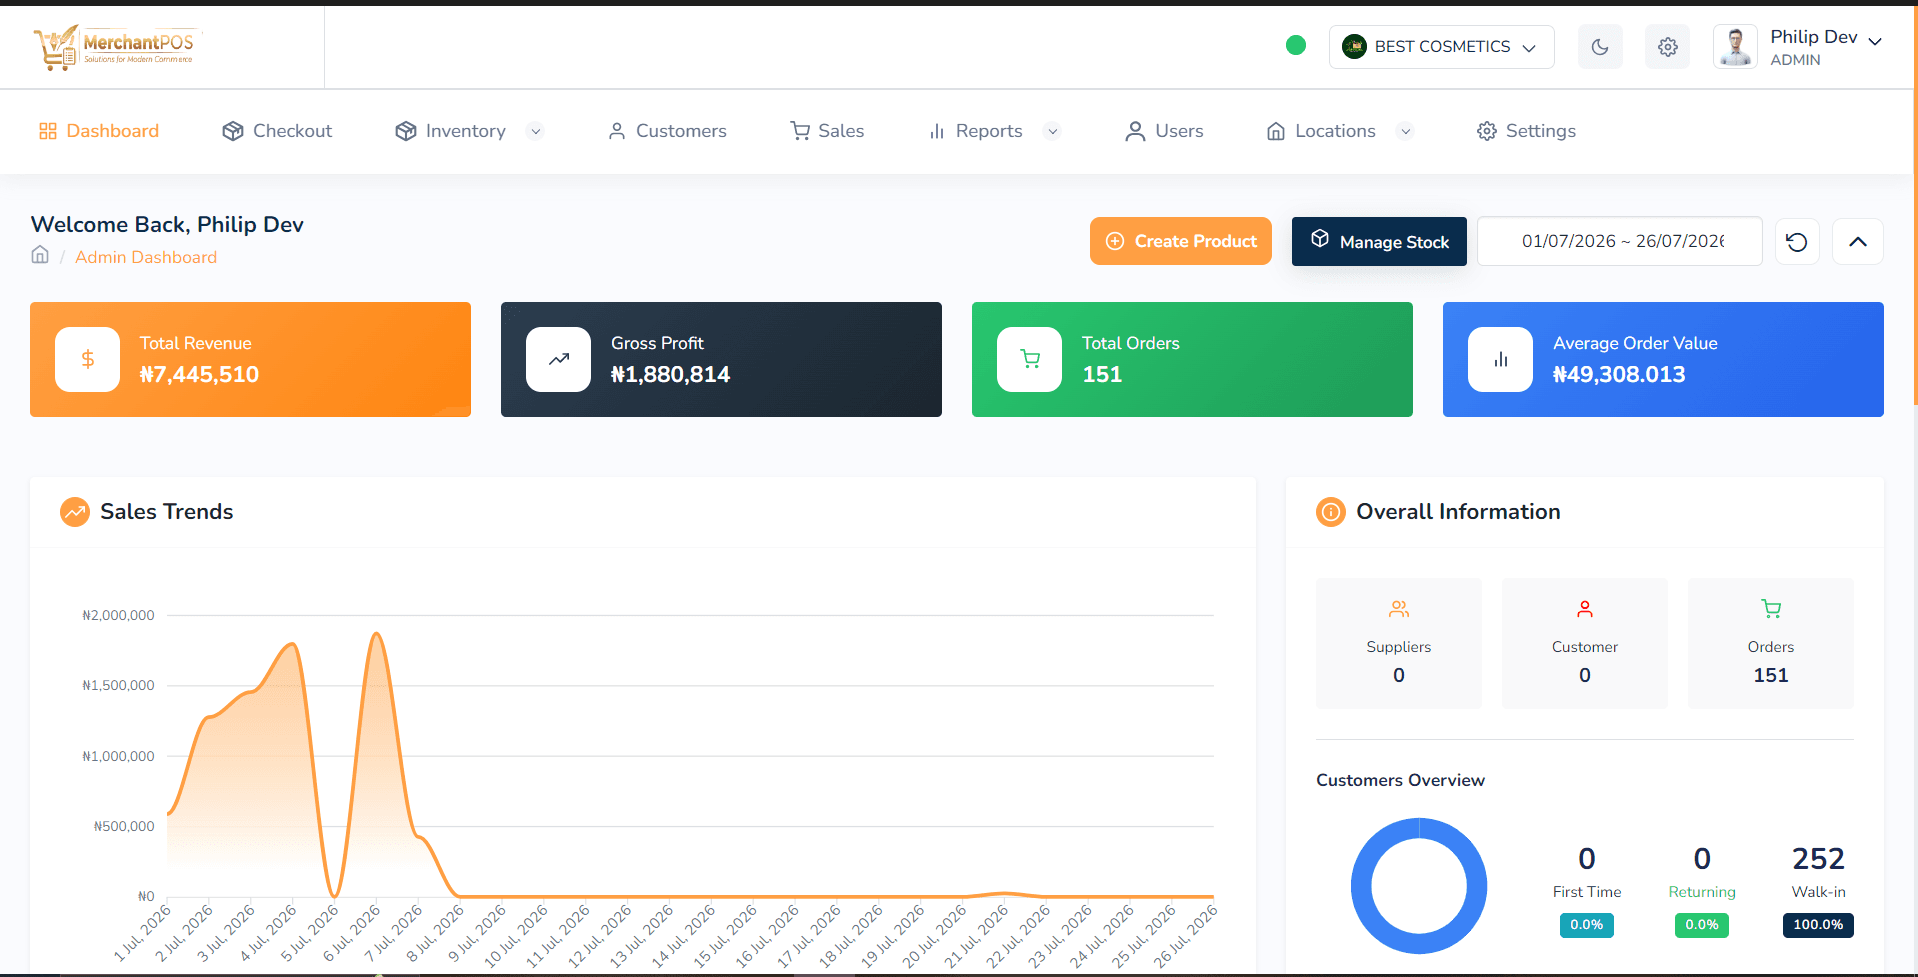This screenshot has height=977, width=1918.
Task: Expand the Philip Dev account dropdown arrow
Action: pos(1875,41)
